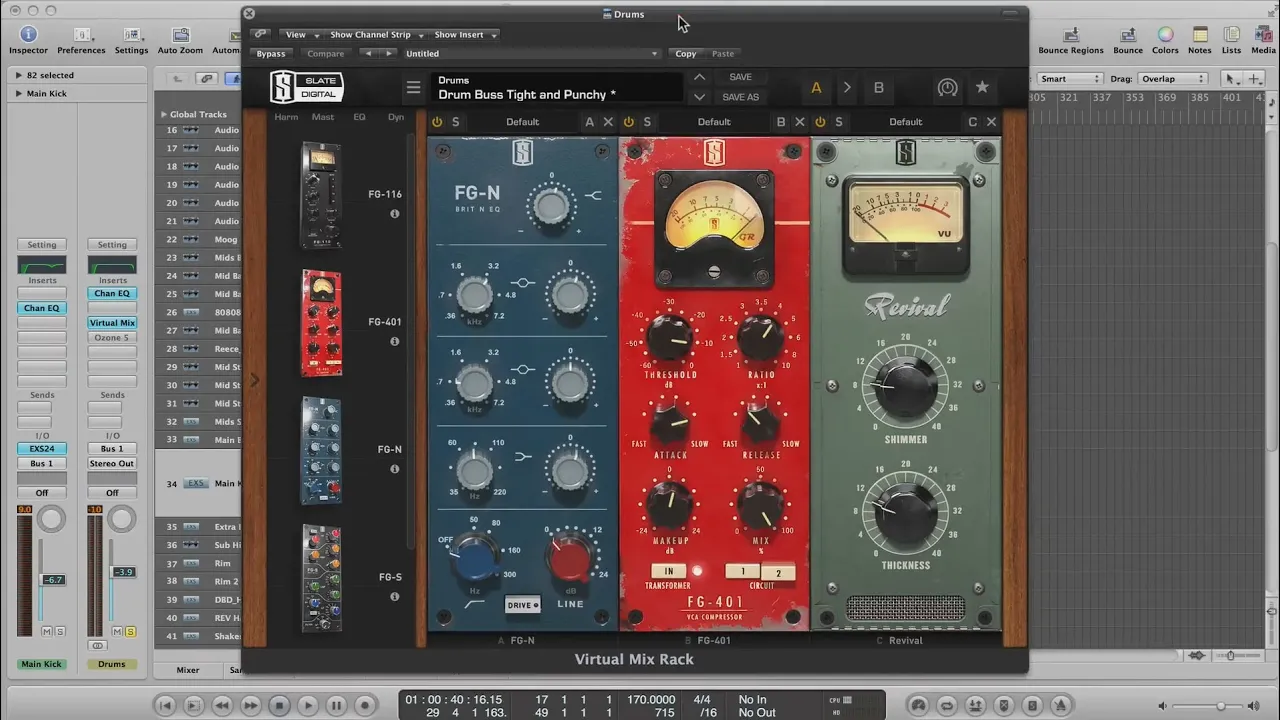Select the B comparison setting
Screen dimensions: 1280x720
pyautogui.click(x=879, y=88)
